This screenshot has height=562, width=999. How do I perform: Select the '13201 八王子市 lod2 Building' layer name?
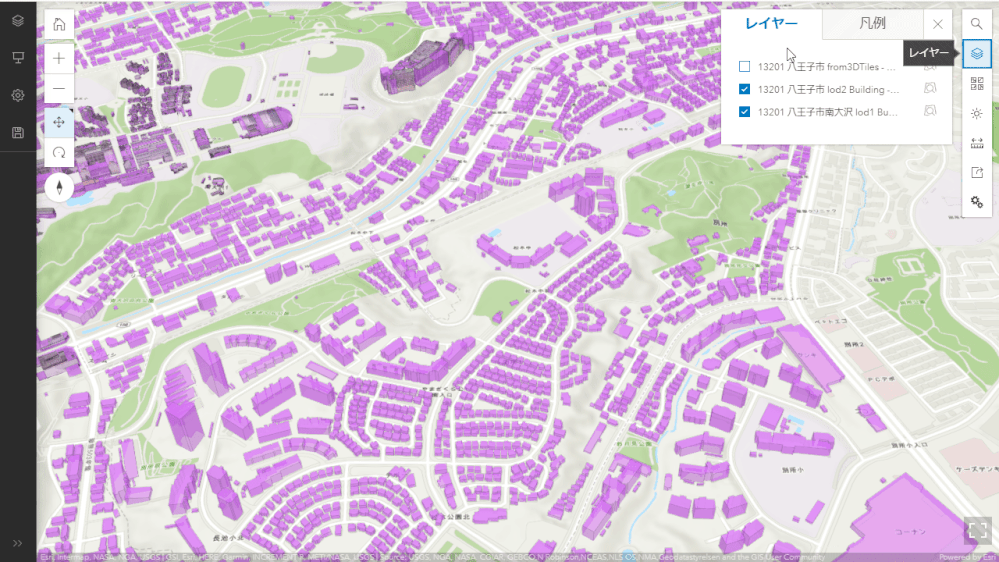click(828, 89)
